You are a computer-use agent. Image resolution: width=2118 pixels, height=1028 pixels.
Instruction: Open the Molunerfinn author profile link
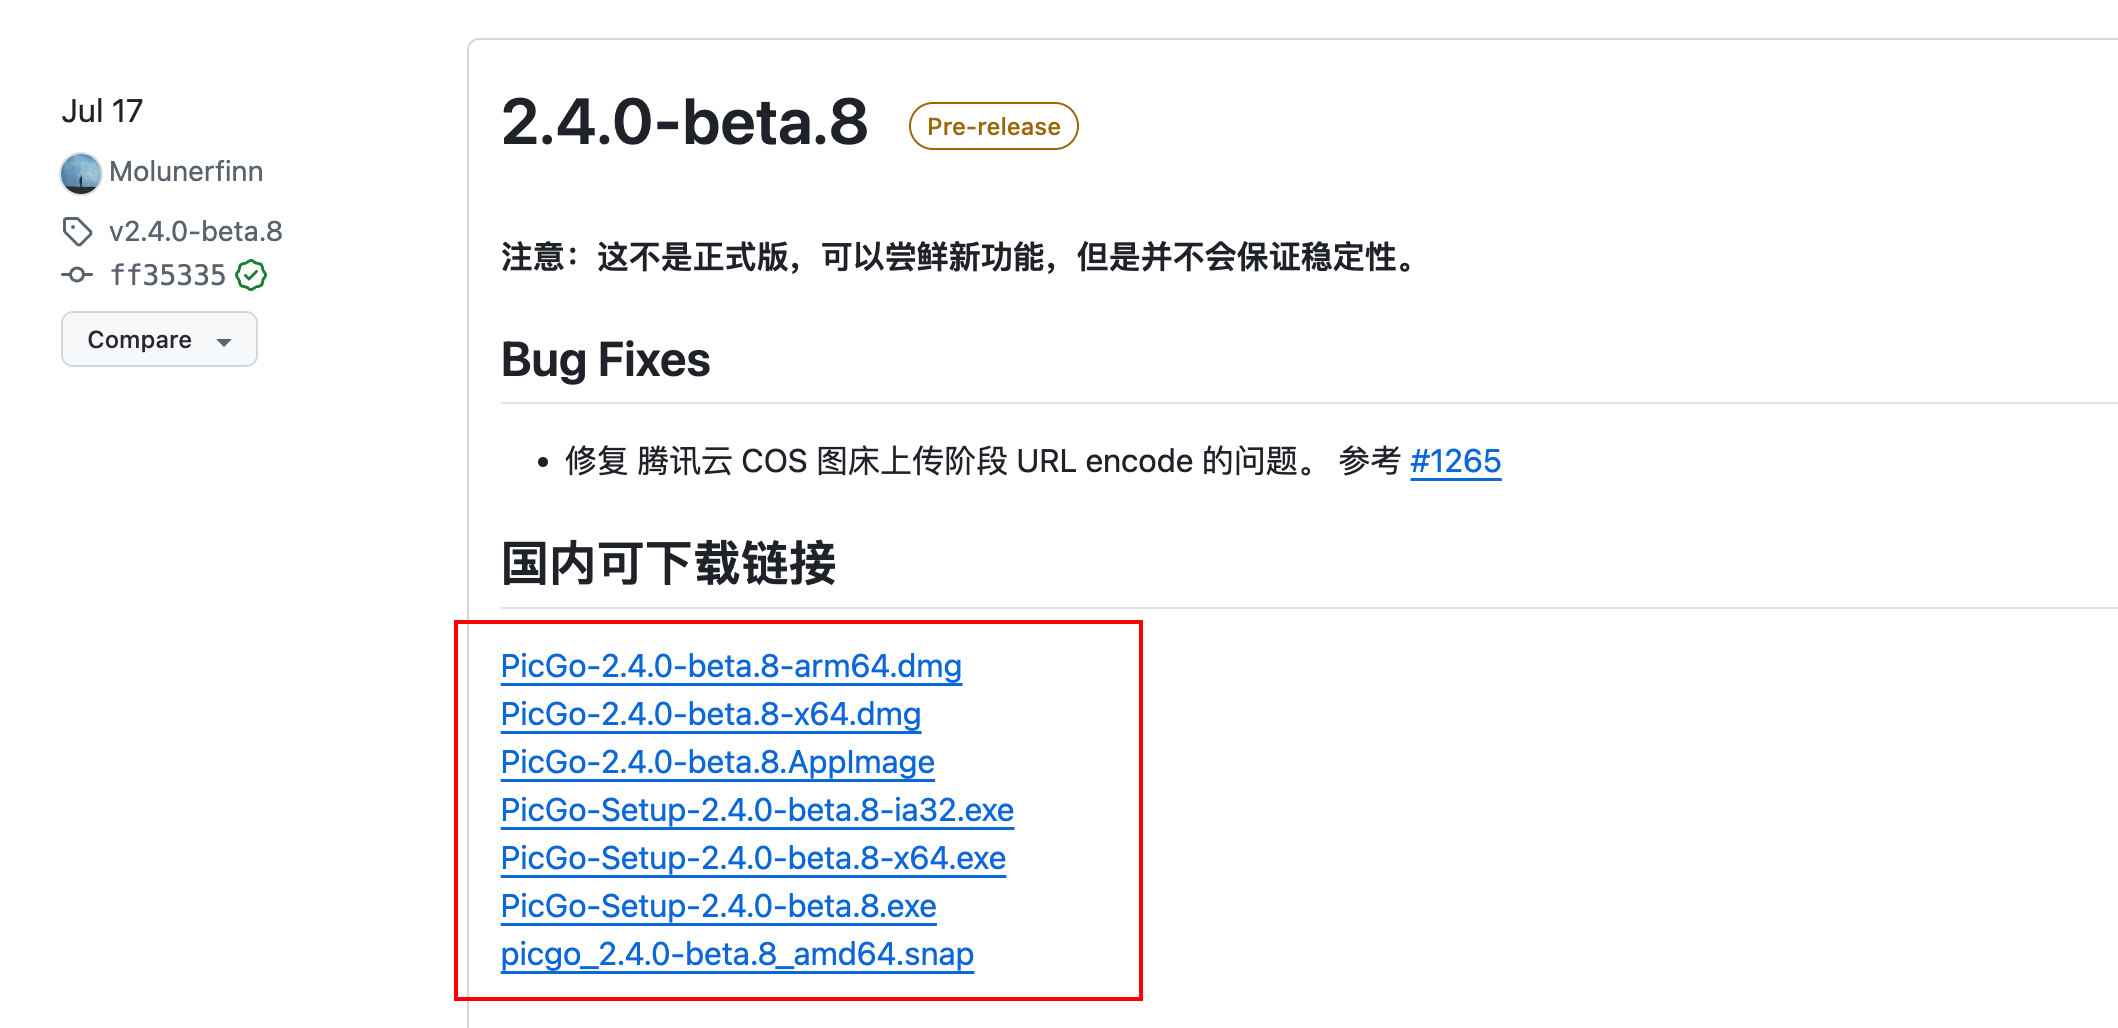click(x=186, y=171)
